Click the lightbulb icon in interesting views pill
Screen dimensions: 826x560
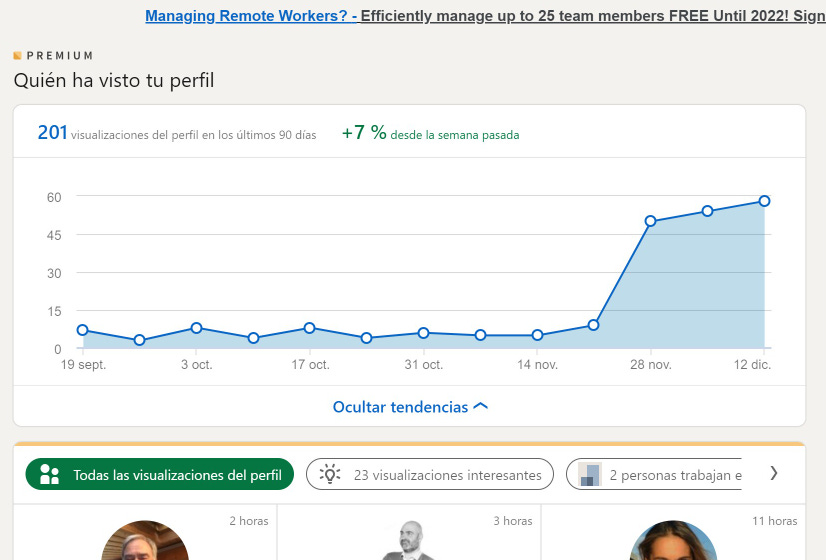coord(330,474)
